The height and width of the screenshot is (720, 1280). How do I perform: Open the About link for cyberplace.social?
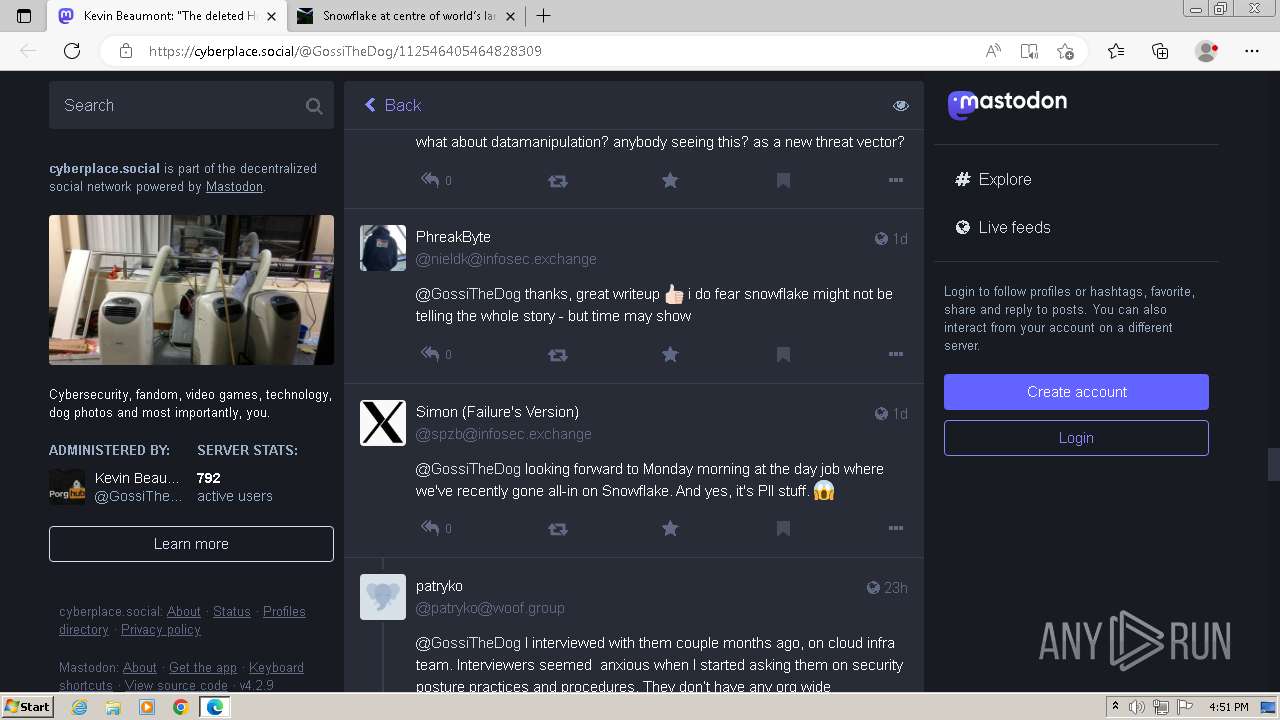pyautogui.click(x=184, y=612)
